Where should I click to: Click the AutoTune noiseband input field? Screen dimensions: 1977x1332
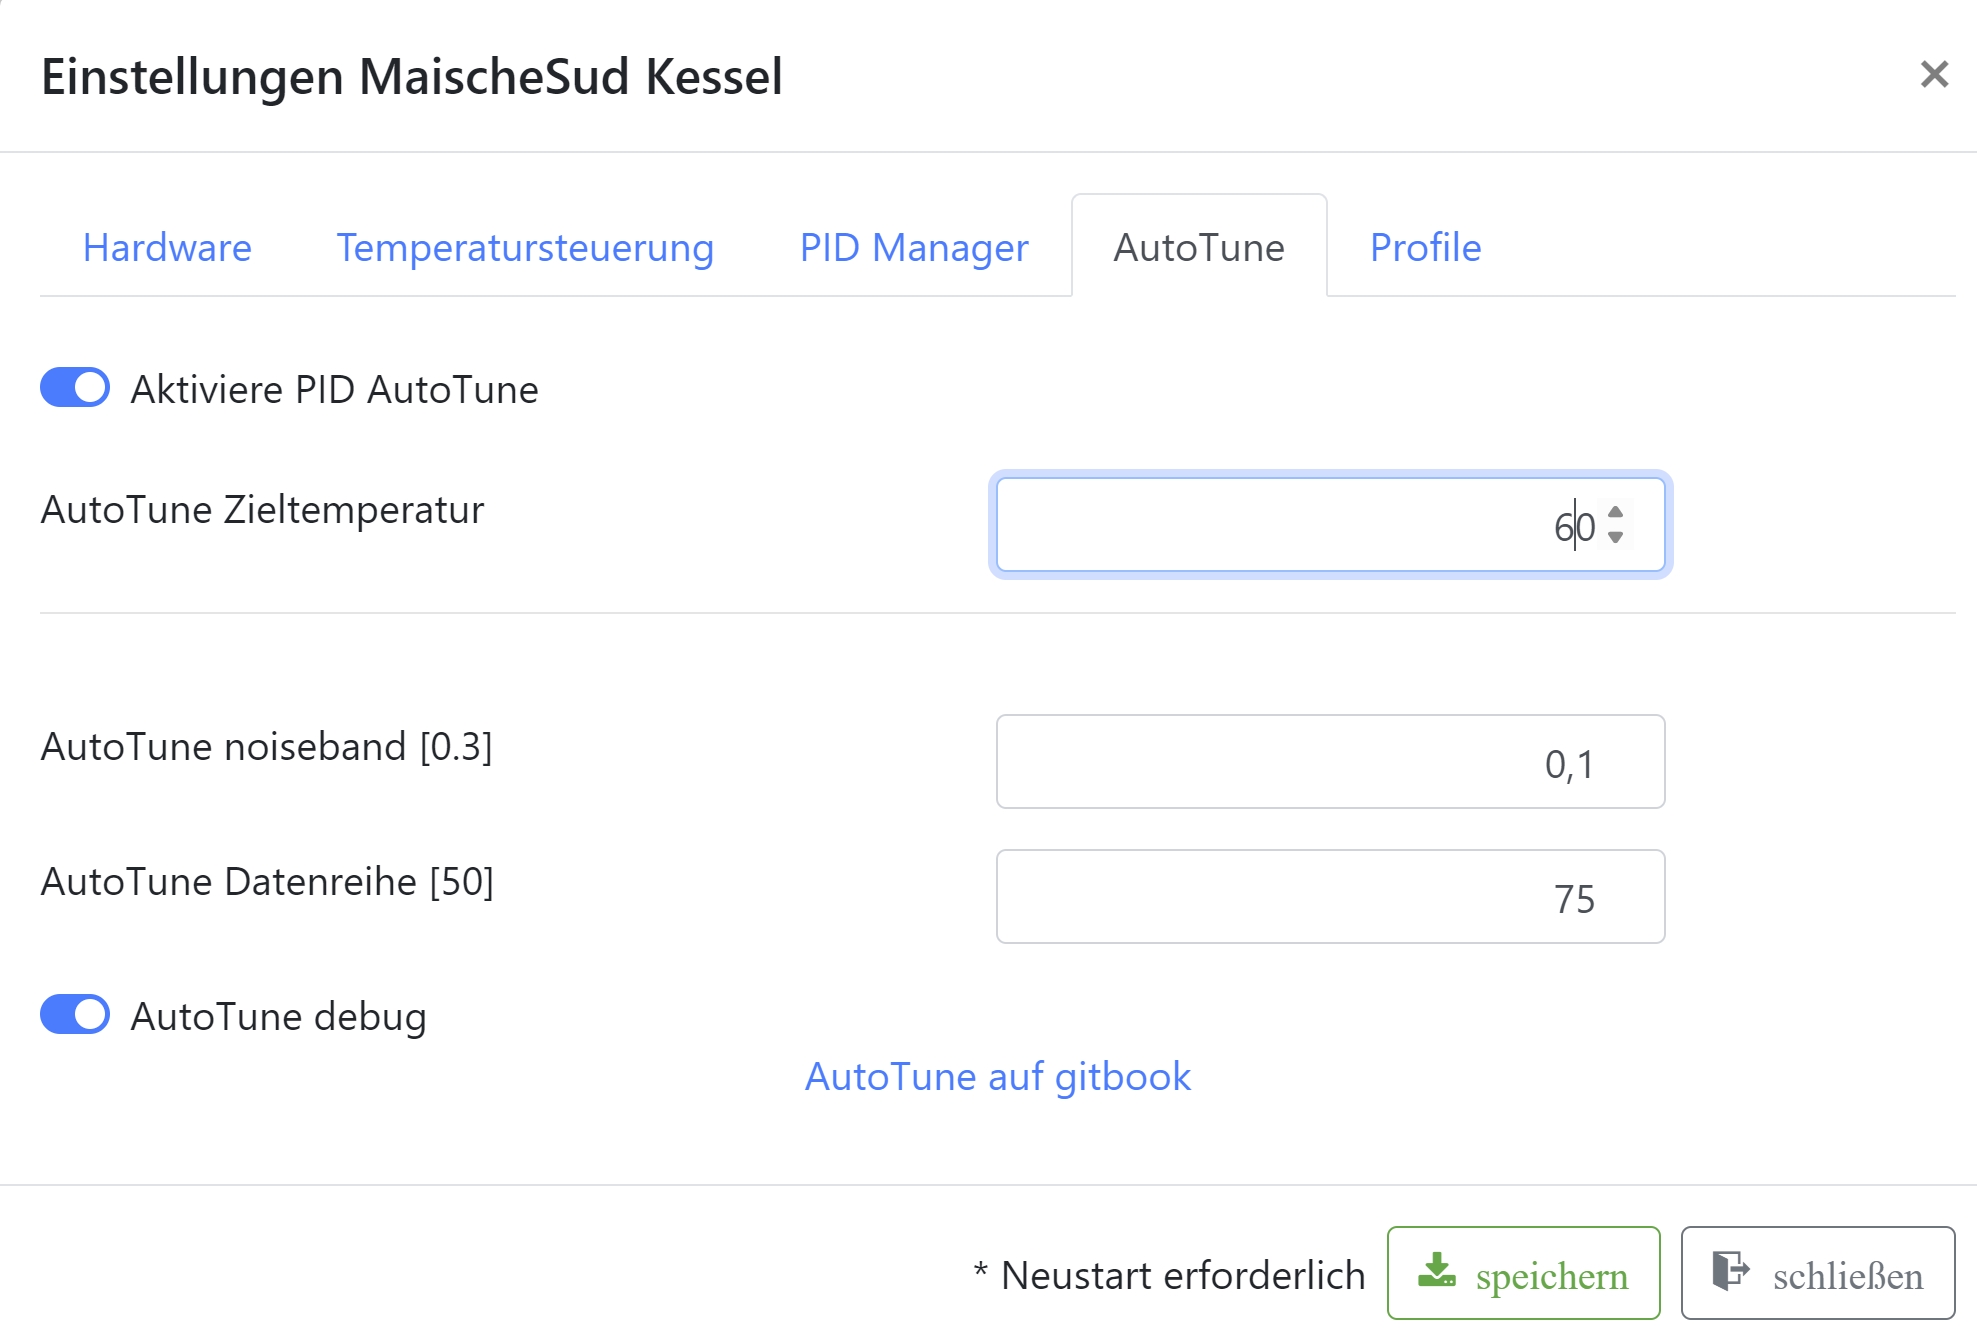coord(1330,762)
